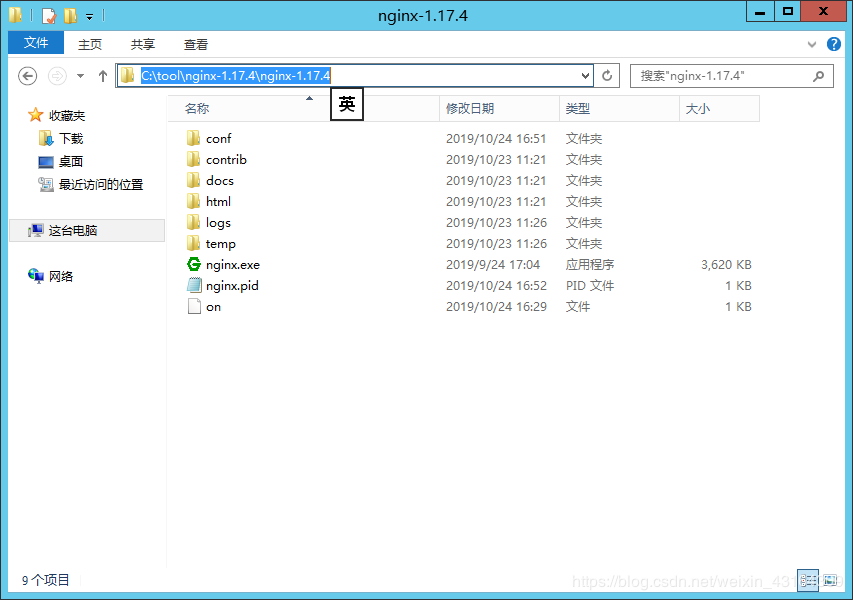Click the conf folder name
This screenshot has height=600, width=853.
click(x=219, y=139)
